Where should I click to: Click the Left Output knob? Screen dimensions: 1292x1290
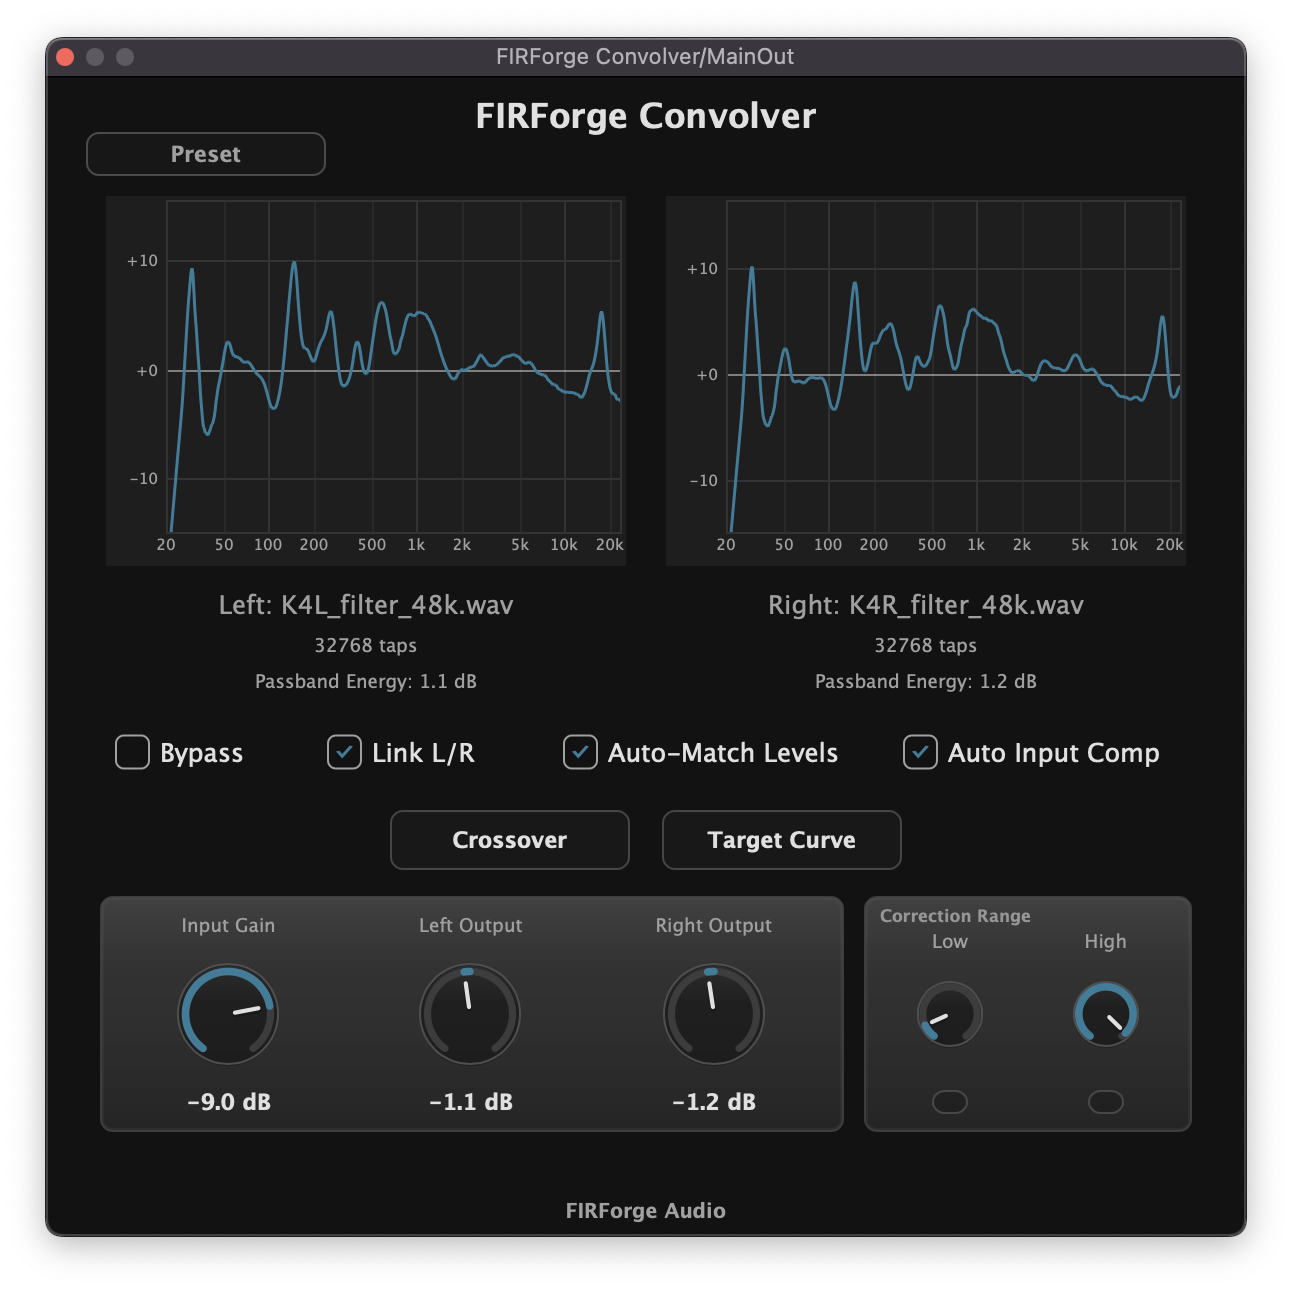tap(470, 1014)
